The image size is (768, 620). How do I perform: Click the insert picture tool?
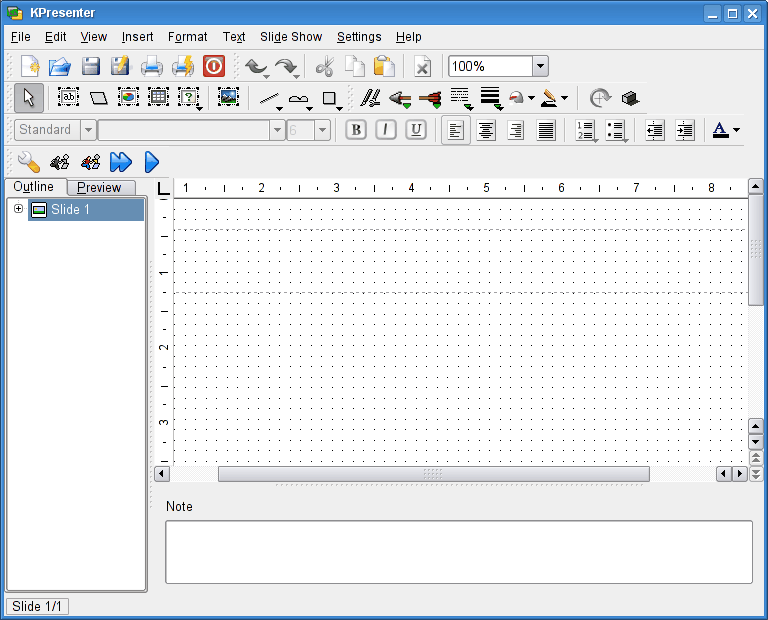228,98
